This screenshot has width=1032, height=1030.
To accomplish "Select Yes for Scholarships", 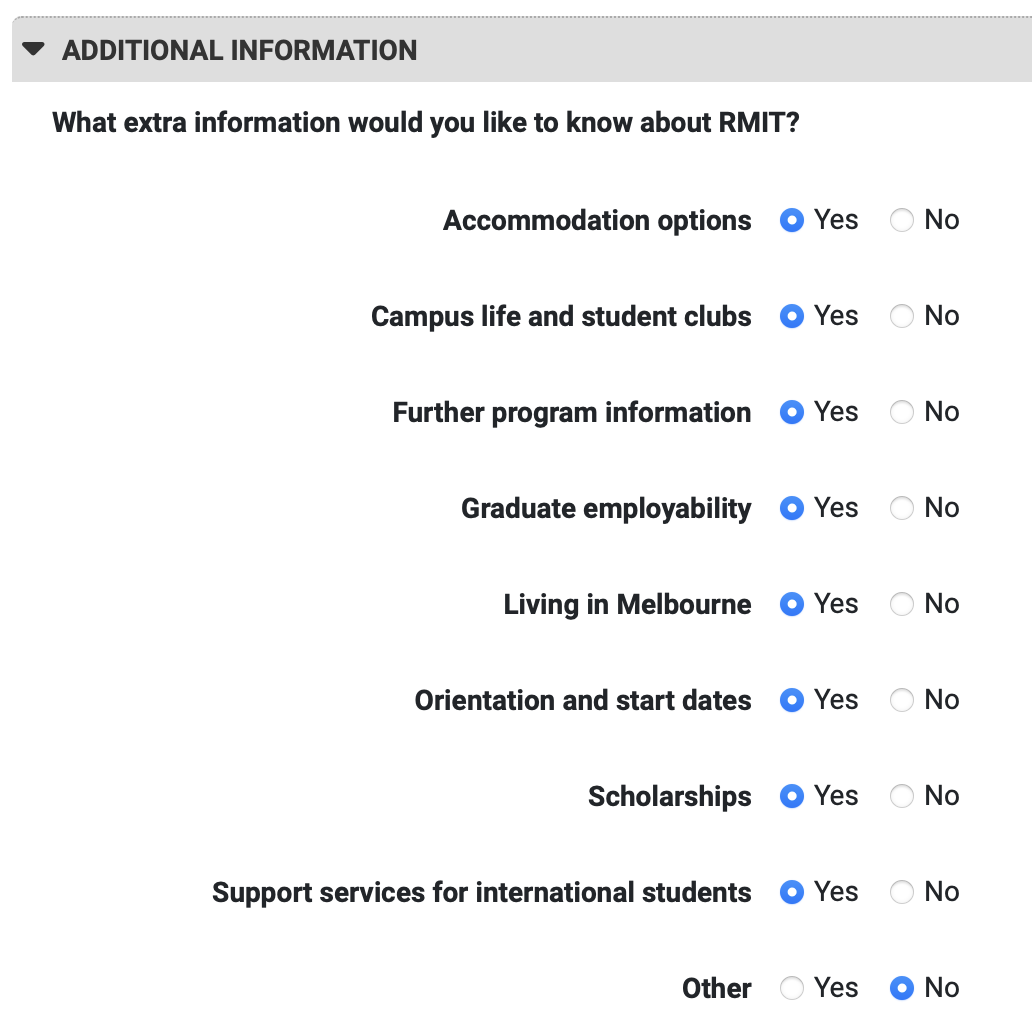I will [792, 796].
